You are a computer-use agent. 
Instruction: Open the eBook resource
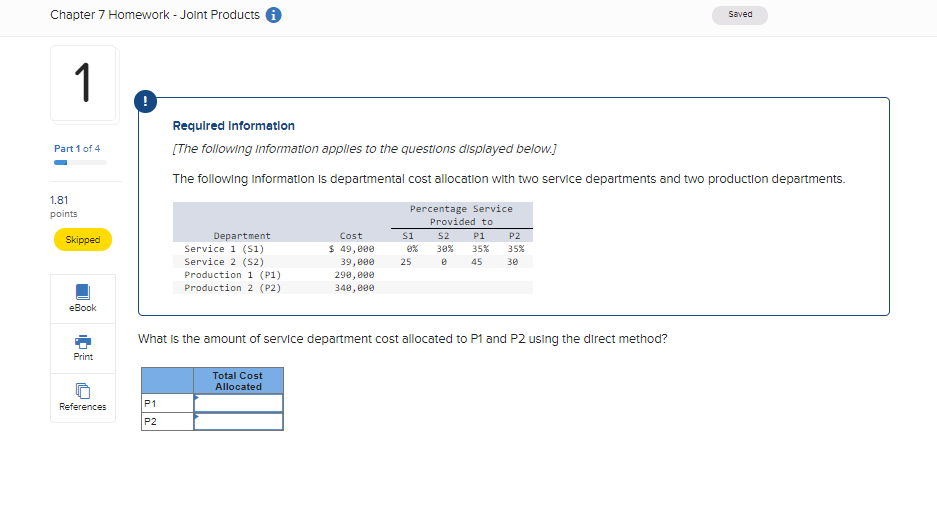(x=83, y=299)
